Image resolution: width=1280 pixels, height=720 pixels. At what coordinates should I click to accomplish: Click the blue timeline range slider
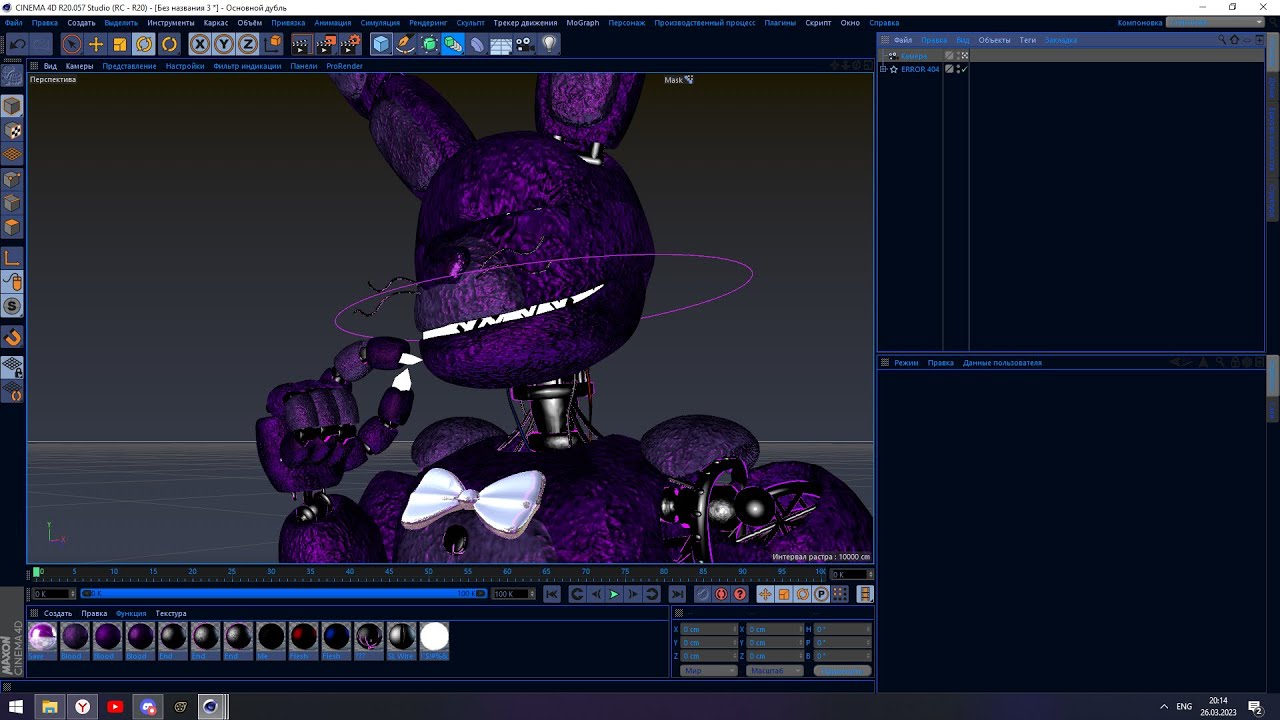[x=283, y=593]
